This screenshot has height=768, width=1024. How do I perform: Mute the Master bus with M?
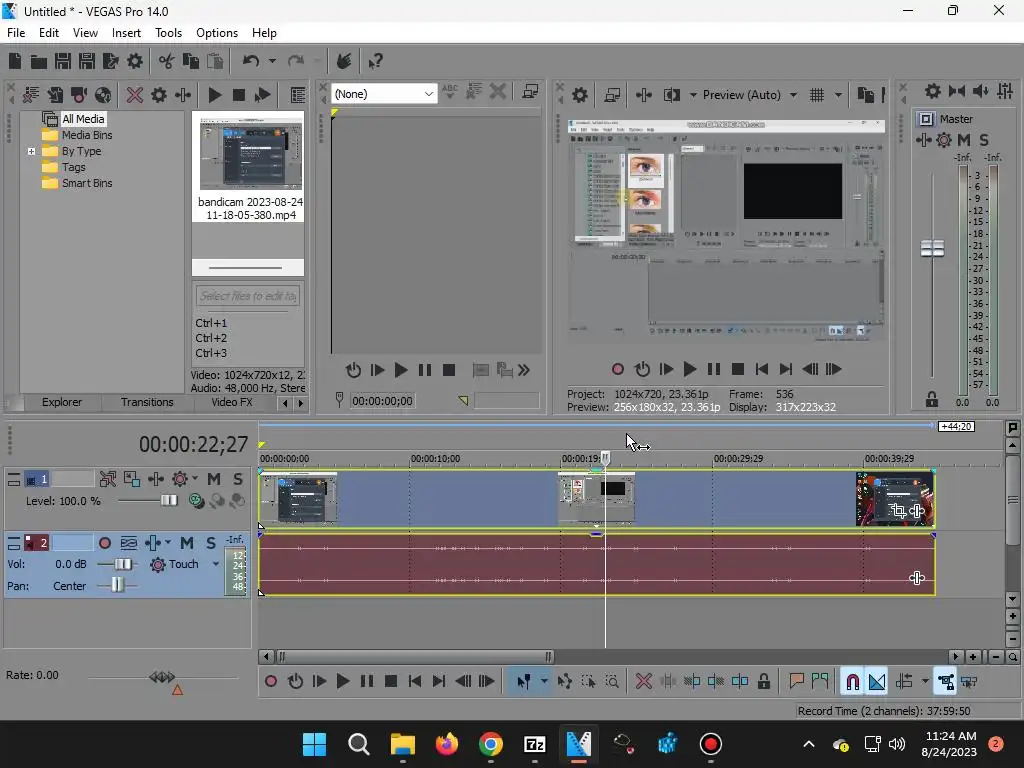point(964,140)
